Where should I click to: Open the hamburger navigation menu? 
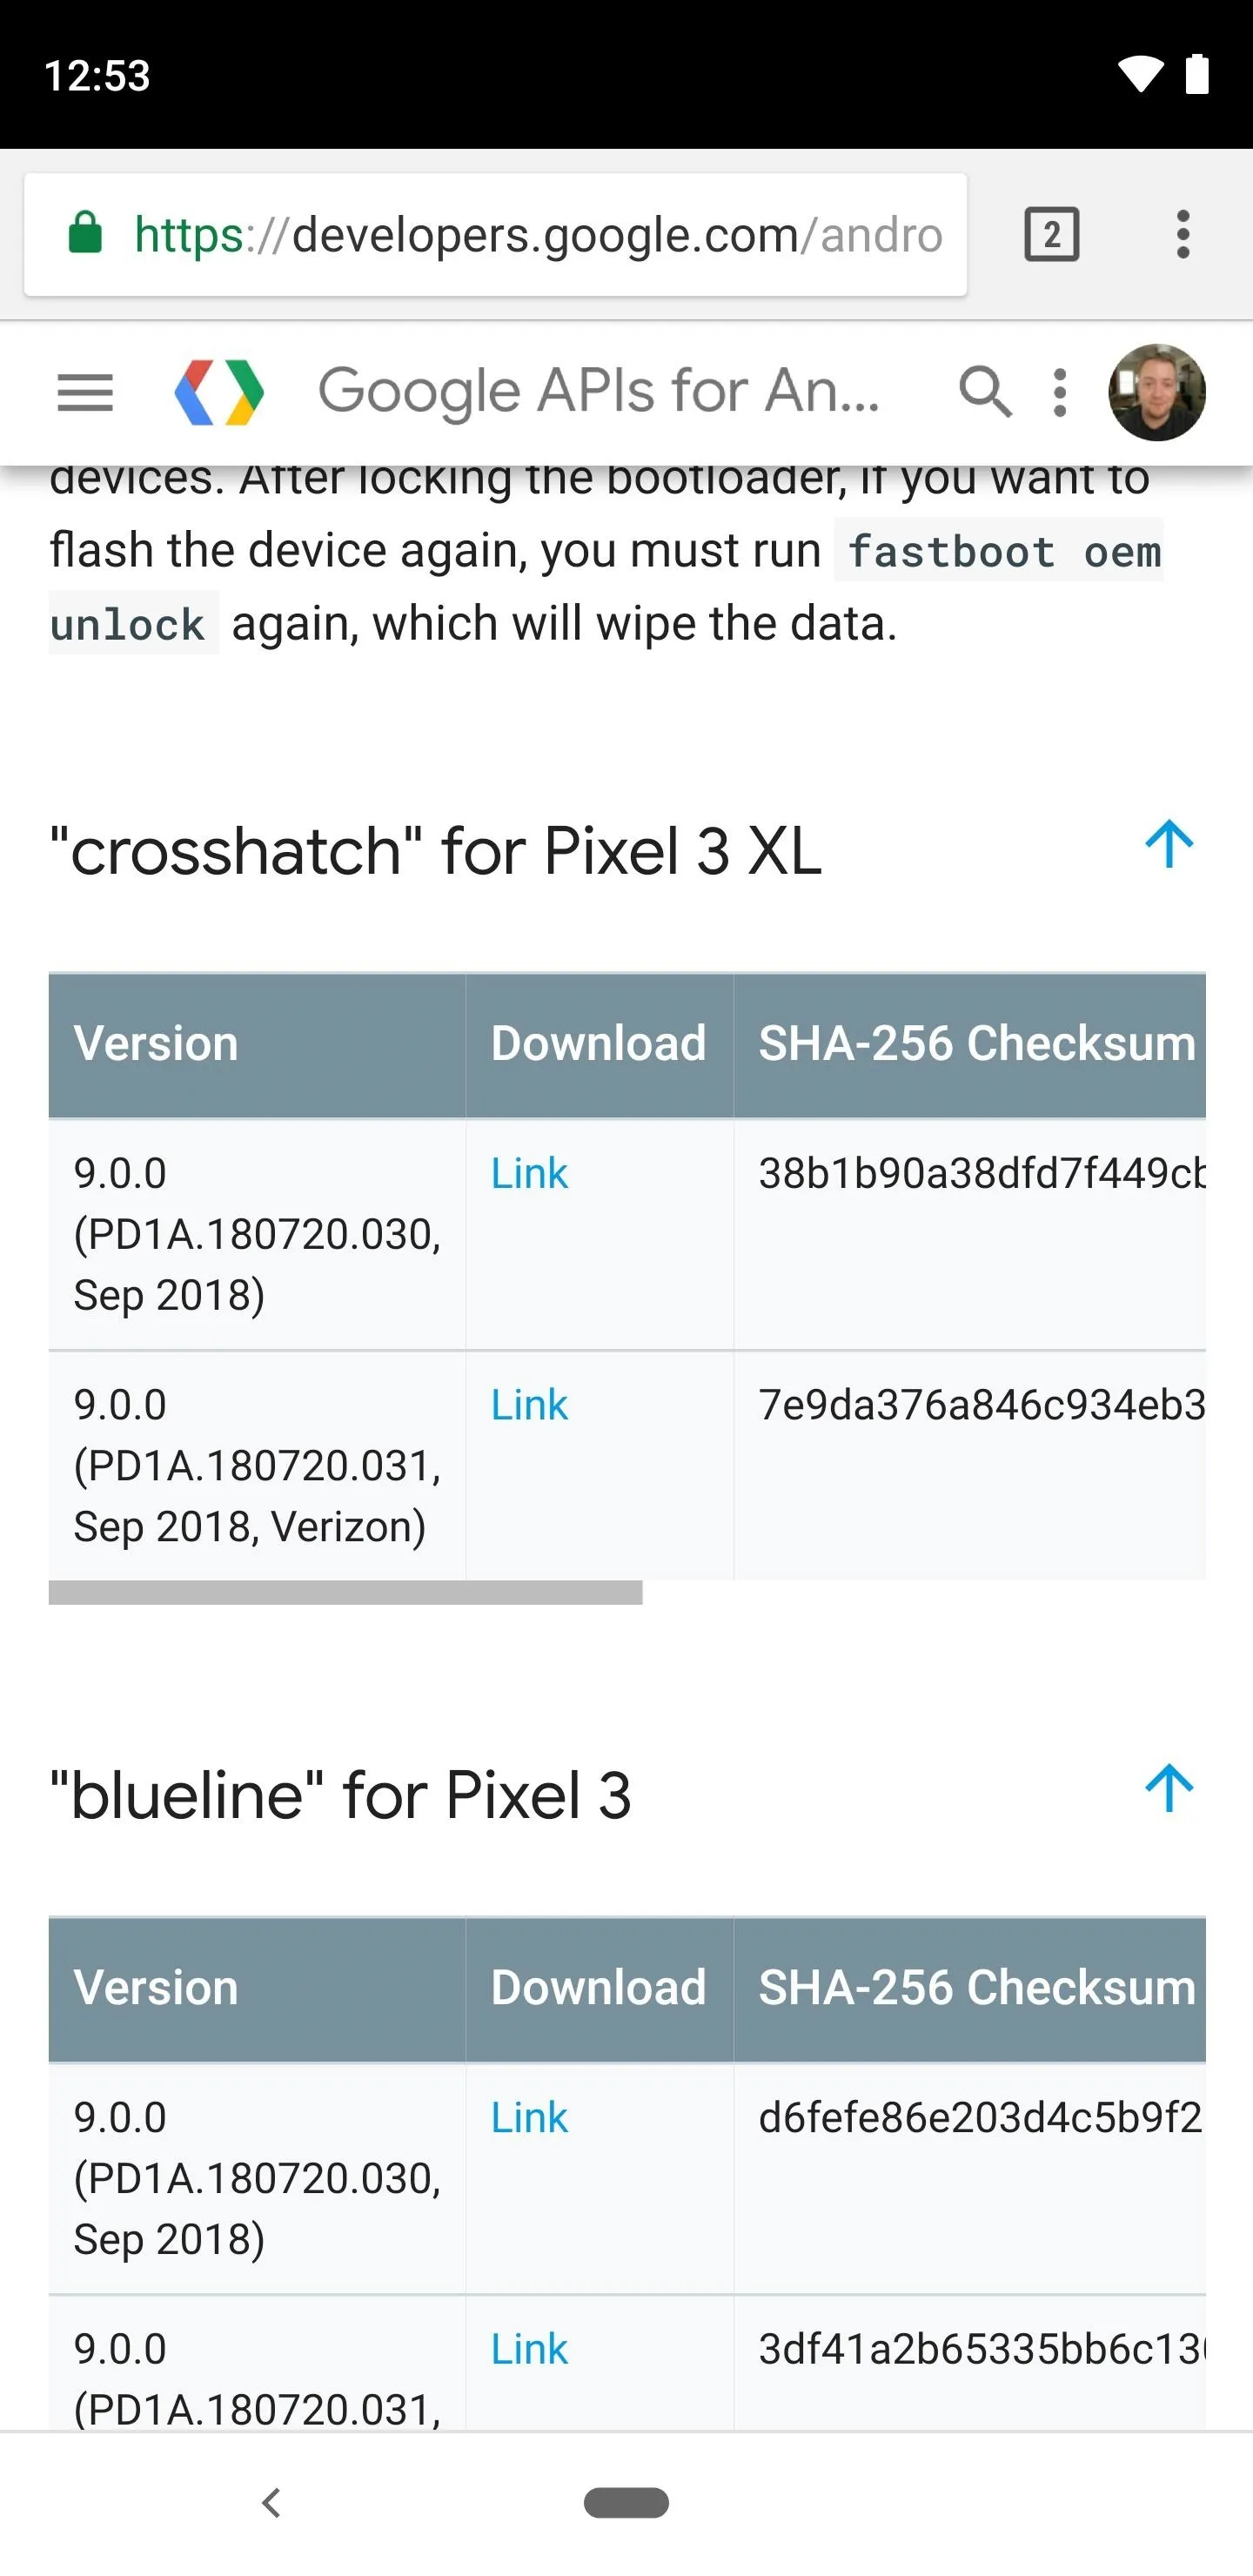[85, 392]
